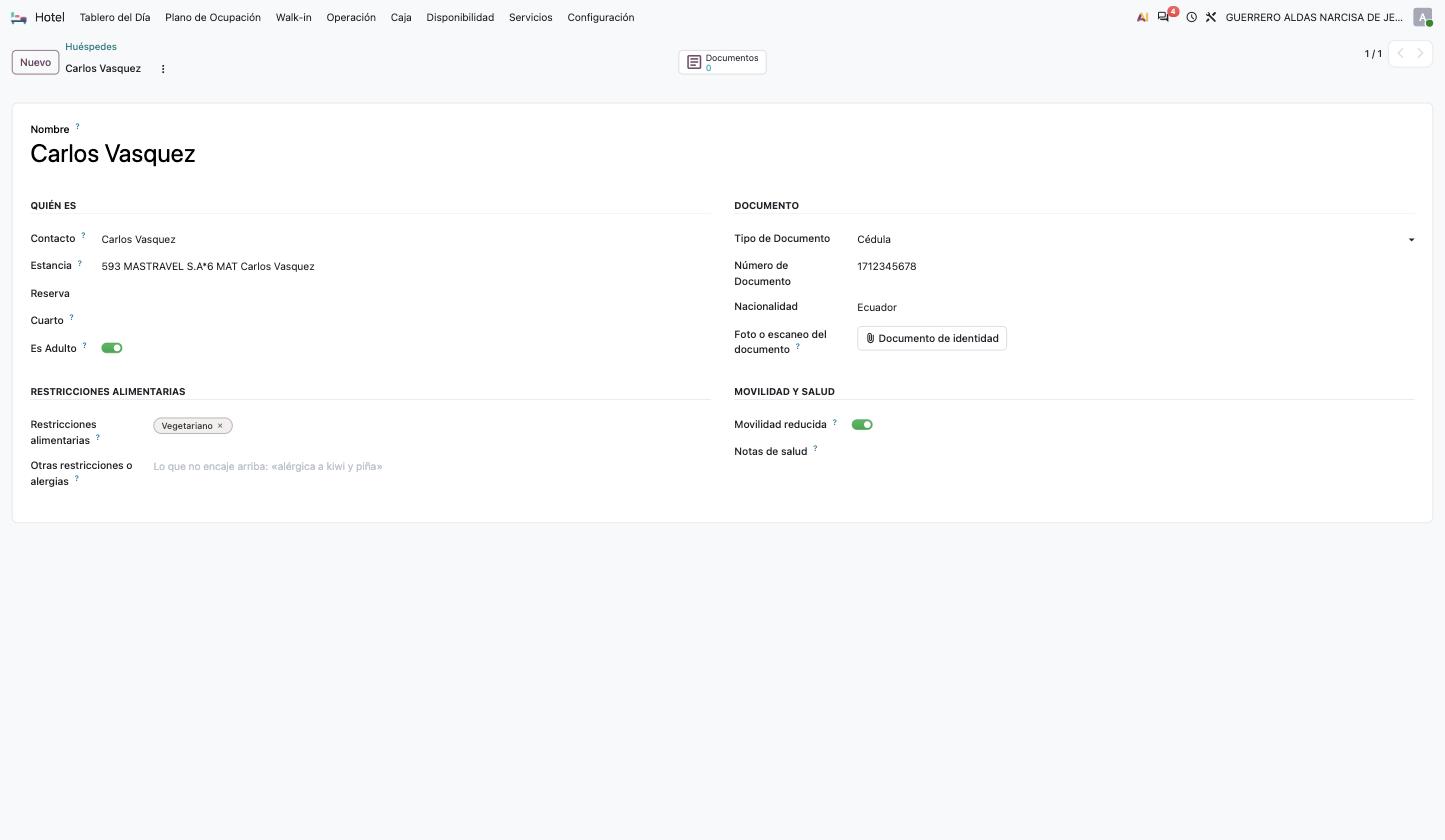Show help tooltip for Contacto
Screen dimensions: 1445x840
pos(83,235)
